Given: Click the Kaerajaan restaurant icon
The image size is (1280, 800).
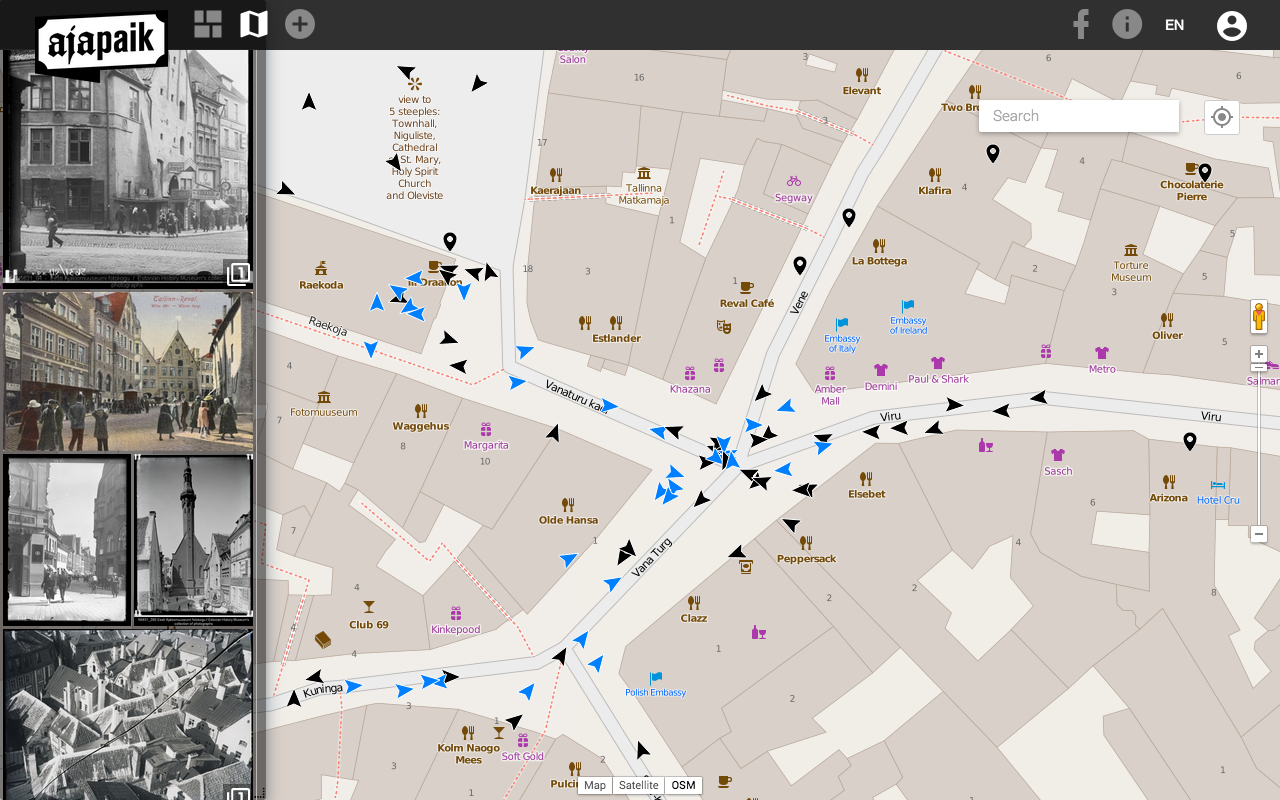Looking at the screenshot, I should tap(556, 174).
